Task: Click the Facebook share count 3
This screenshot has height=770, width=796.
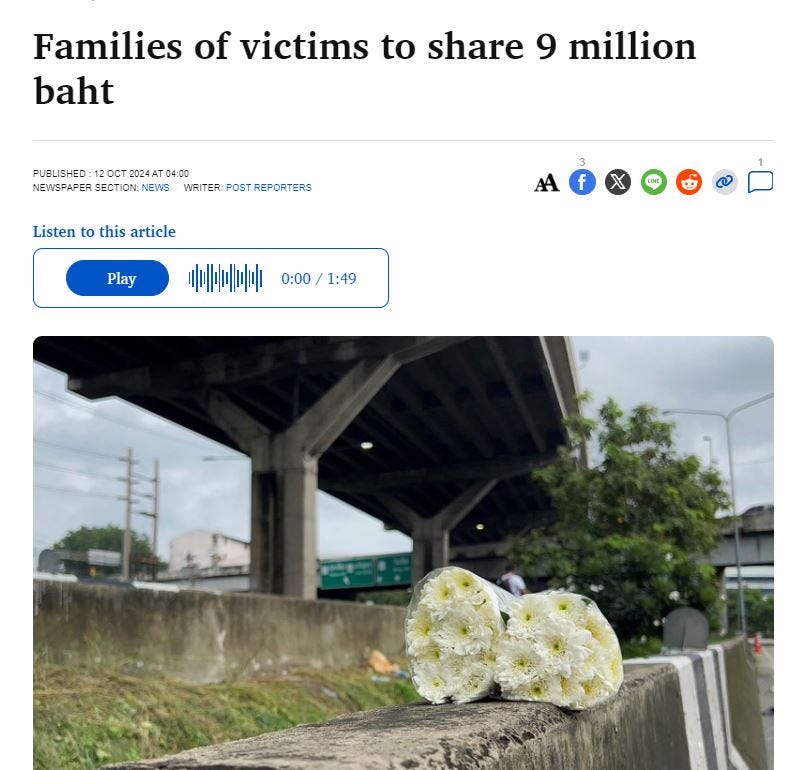Action: (582, 162)
